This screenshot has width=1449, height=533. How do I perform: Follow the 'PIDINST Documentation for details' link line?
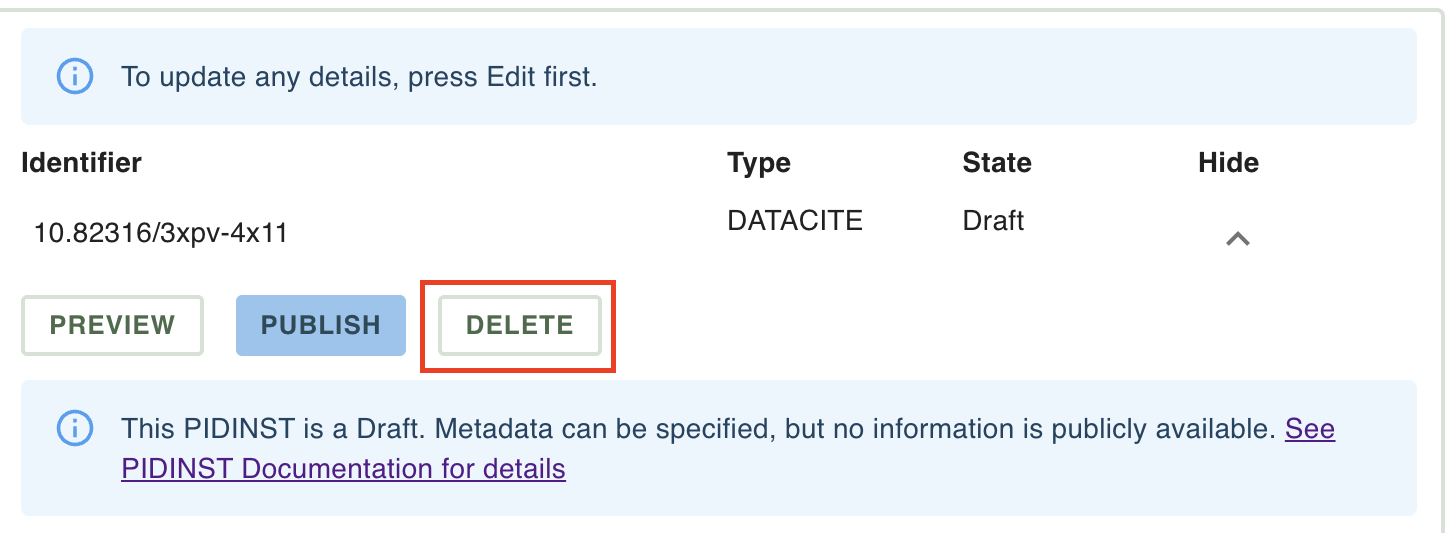click(x=344, y=468)
